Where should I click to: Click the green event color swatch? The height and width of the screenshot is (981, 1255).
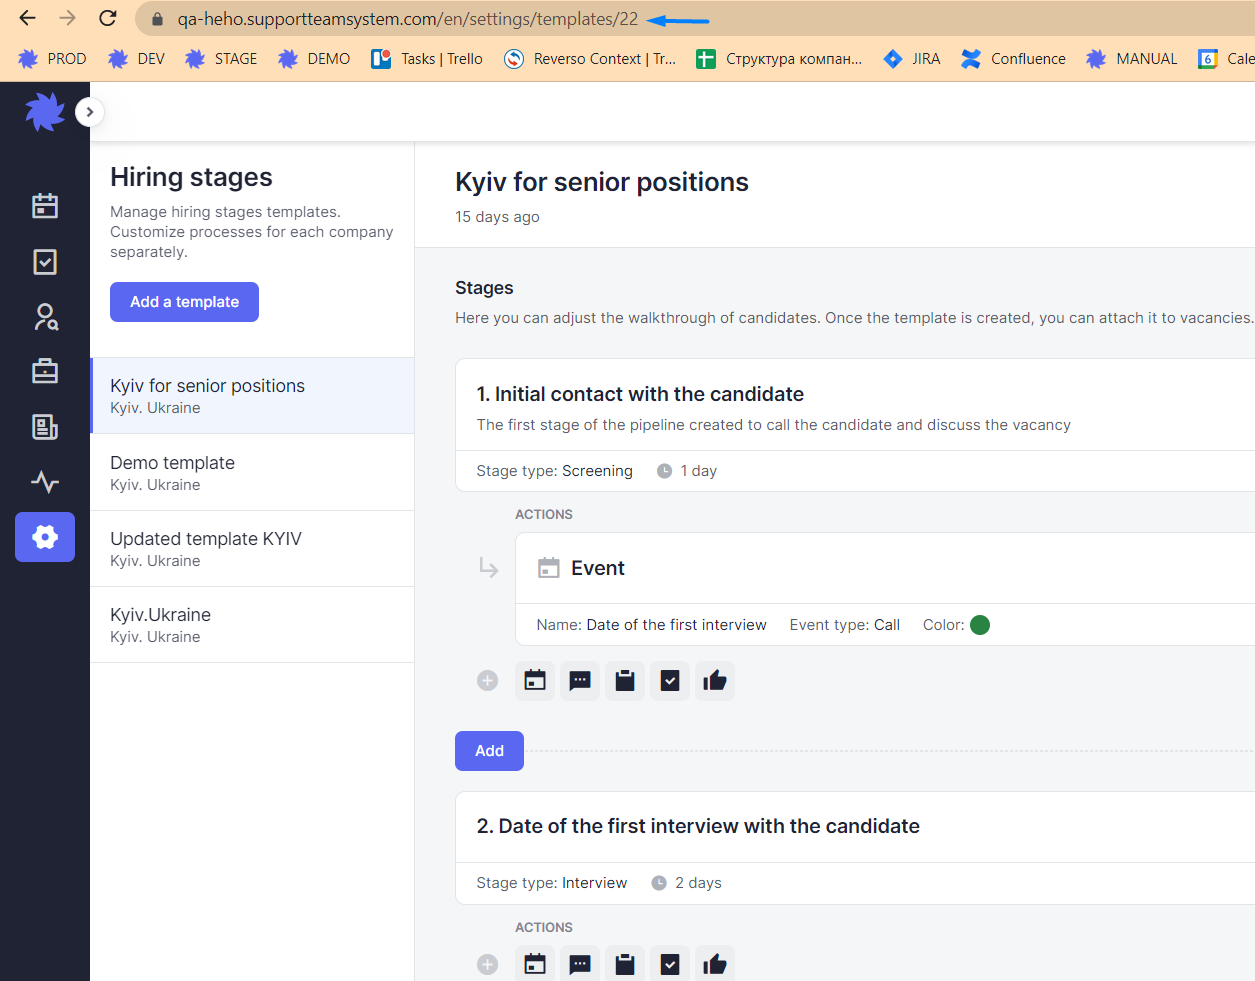pos(980,625)
